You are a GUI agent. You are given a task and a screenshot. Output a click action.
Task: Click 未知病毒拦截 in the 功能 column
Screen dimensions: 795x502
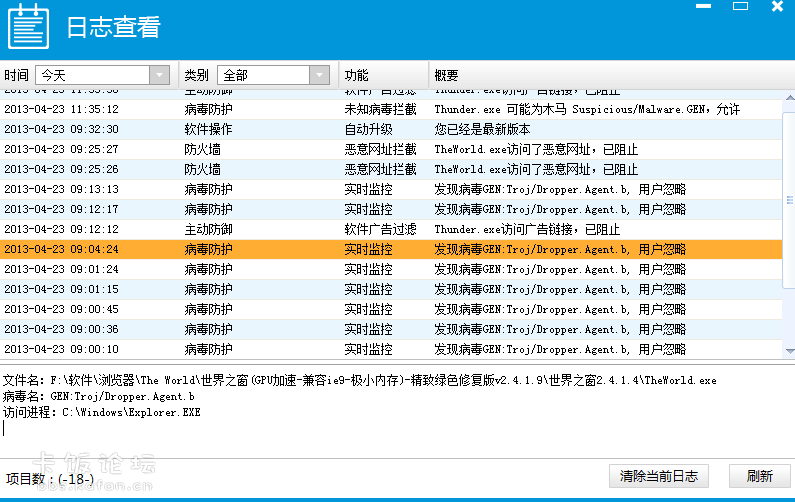pyautogui.click(x=380, y=109)
